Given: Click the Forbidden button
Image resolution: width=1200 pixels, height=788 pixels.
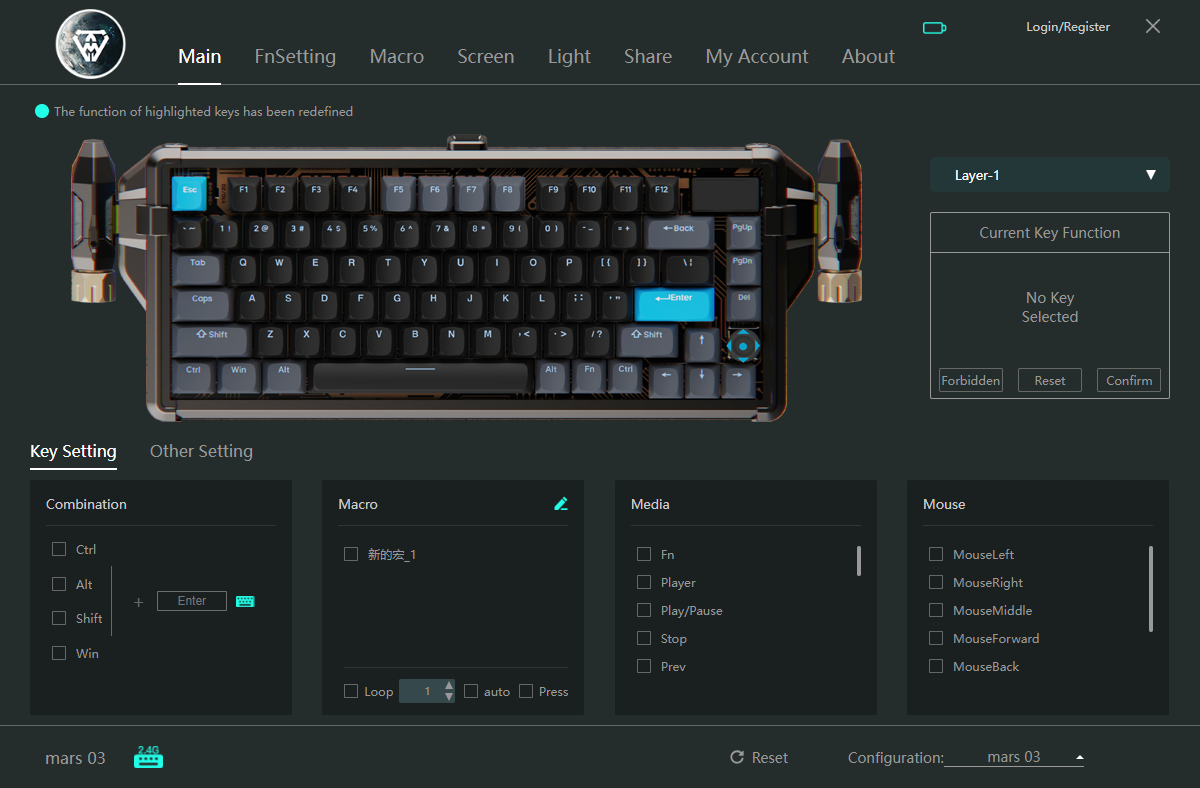Looking at the screenshot, I should [x=970, y=380].
